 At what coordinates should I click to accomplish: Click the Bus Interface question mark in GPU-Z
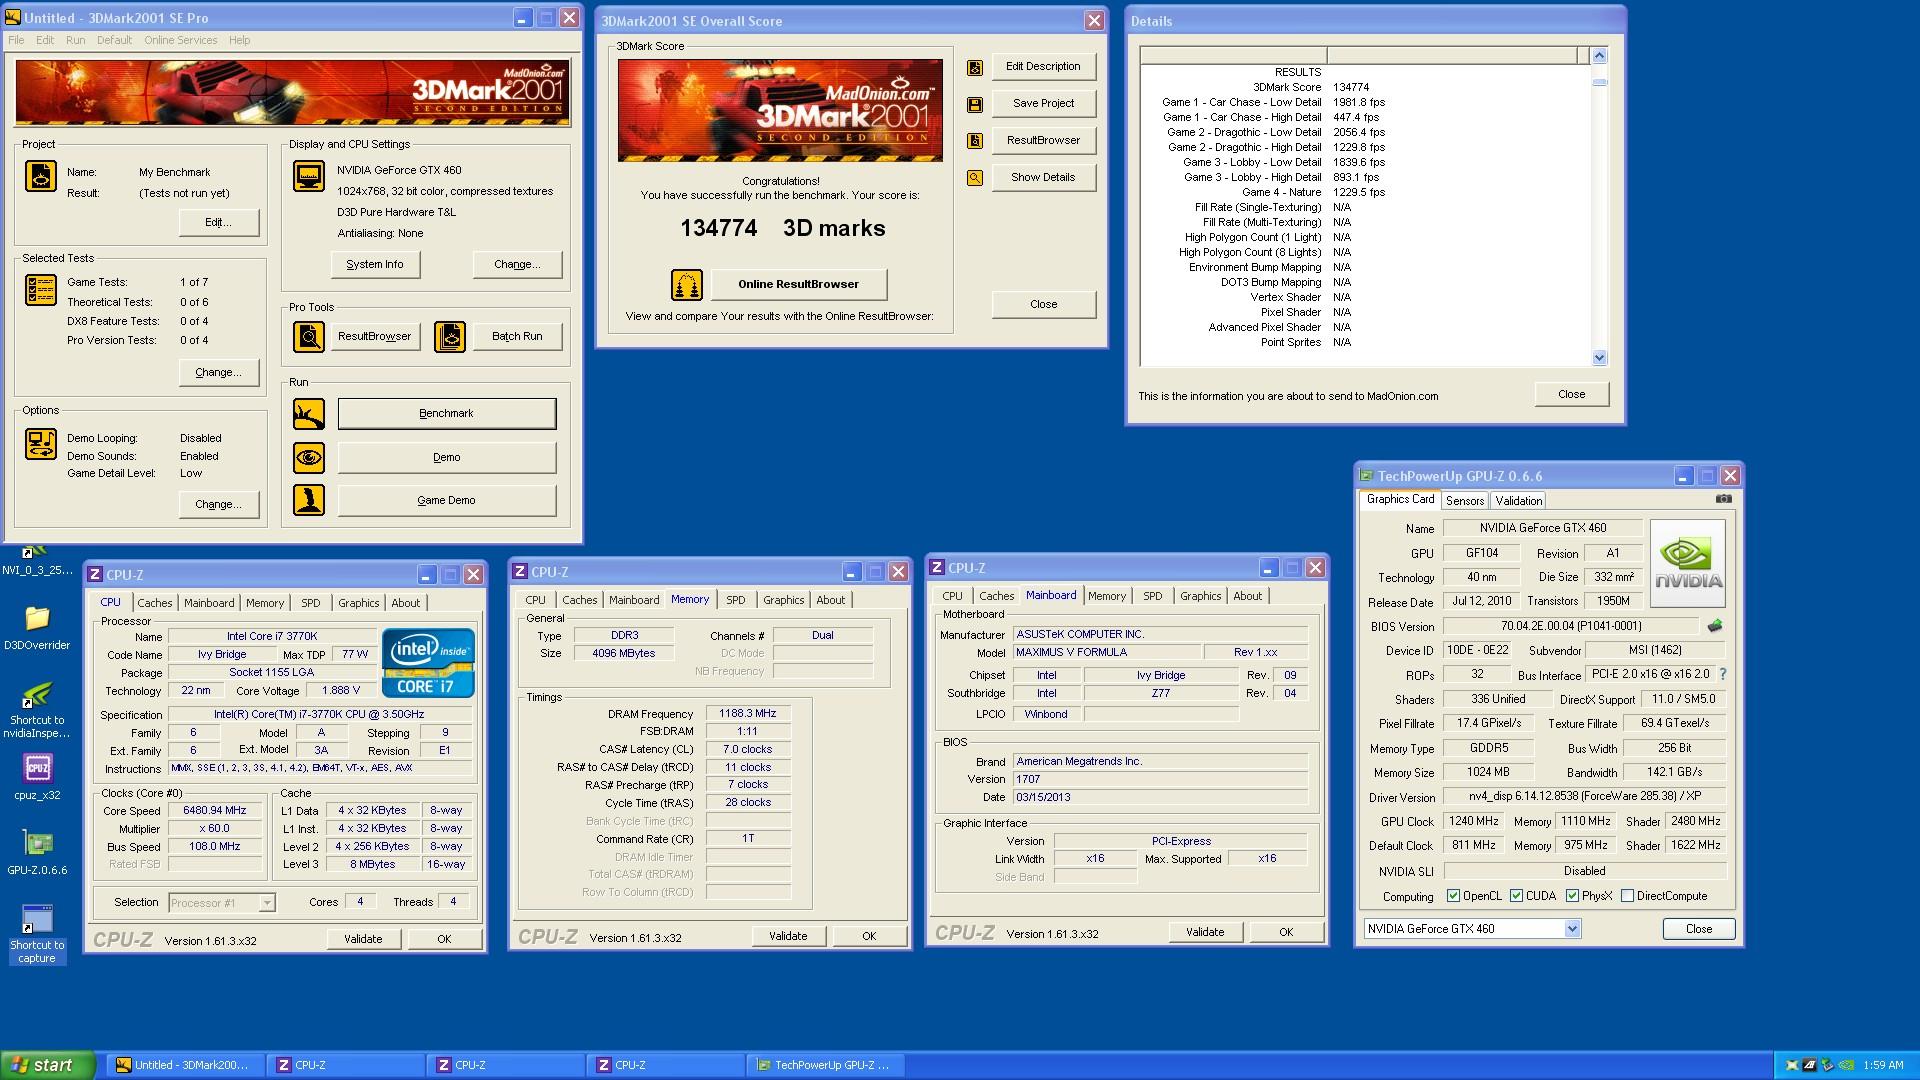pyautogui.click(x=1723, y=674)
